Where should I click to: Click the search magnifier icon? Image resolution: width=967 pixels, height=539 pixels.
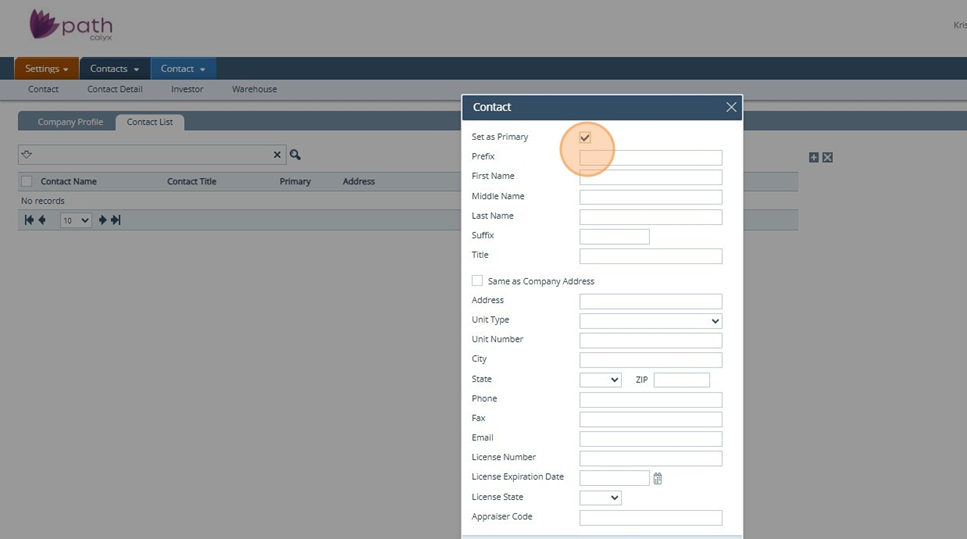[x=295, y=155]
